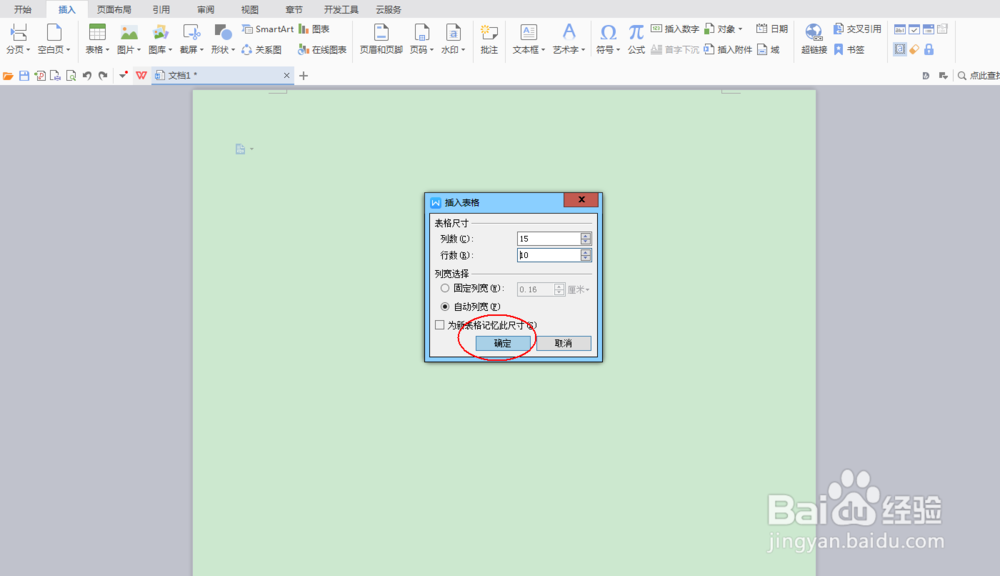Click the 公式 pi formula icon
The width and height of the screenshot is (1000, 576).
coord(636,33)
